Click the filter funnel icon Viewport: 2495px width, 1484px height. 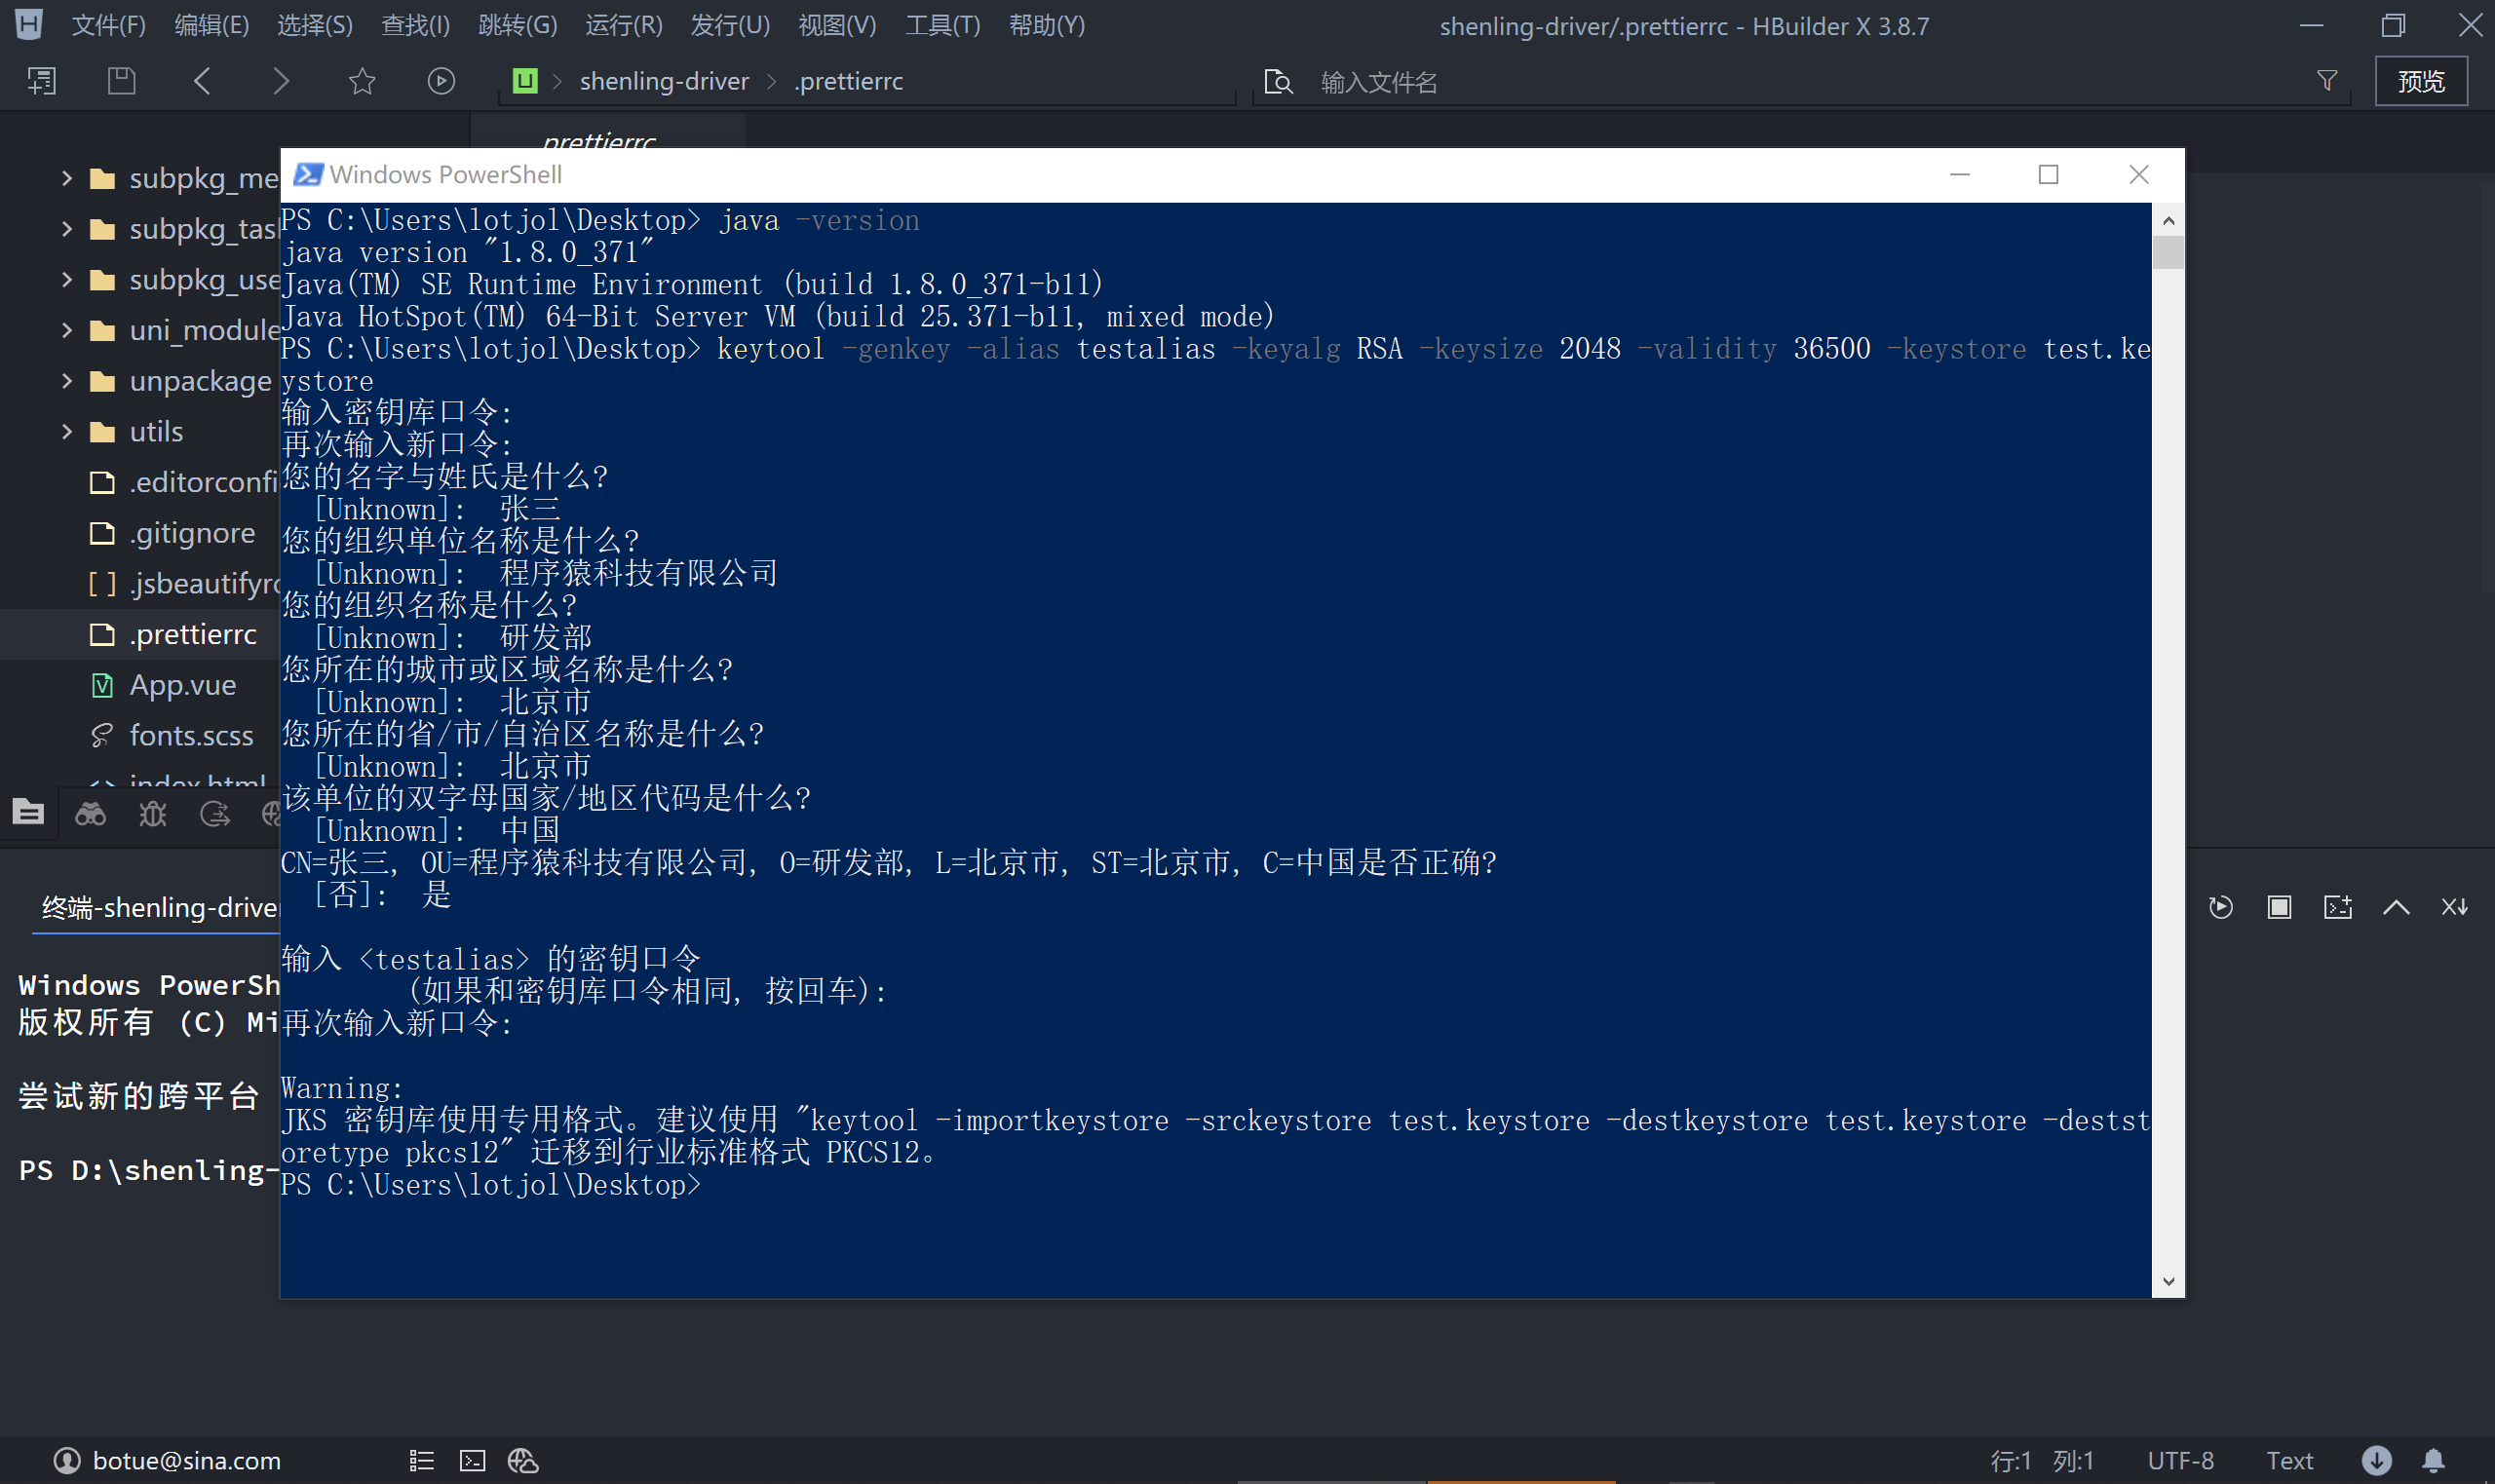tap(2327, 81)
